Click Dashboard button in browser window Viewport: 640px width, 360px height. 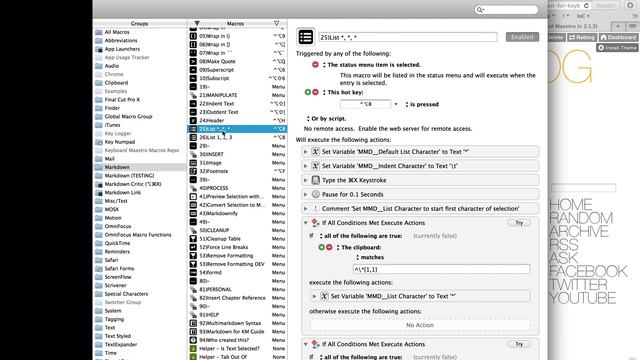pyautogui.click(x=618, y=37)
